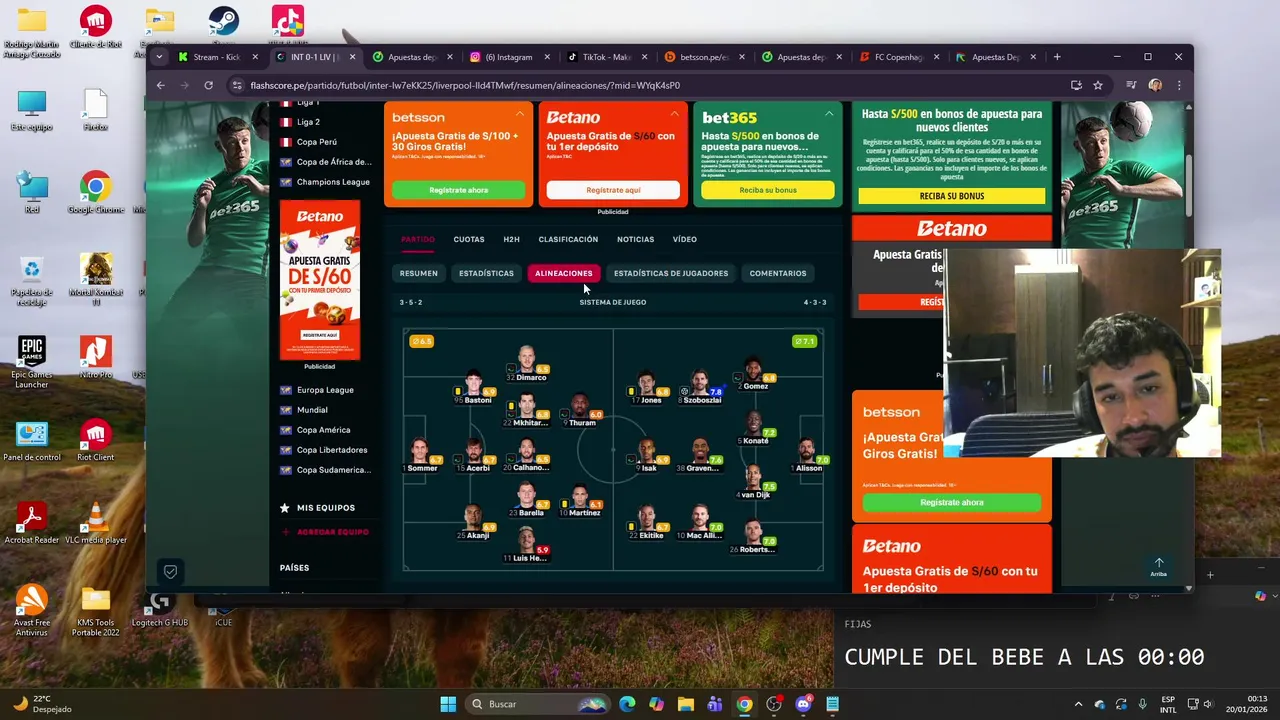
Task: Click the browser address bar URL
Action: 465,85
